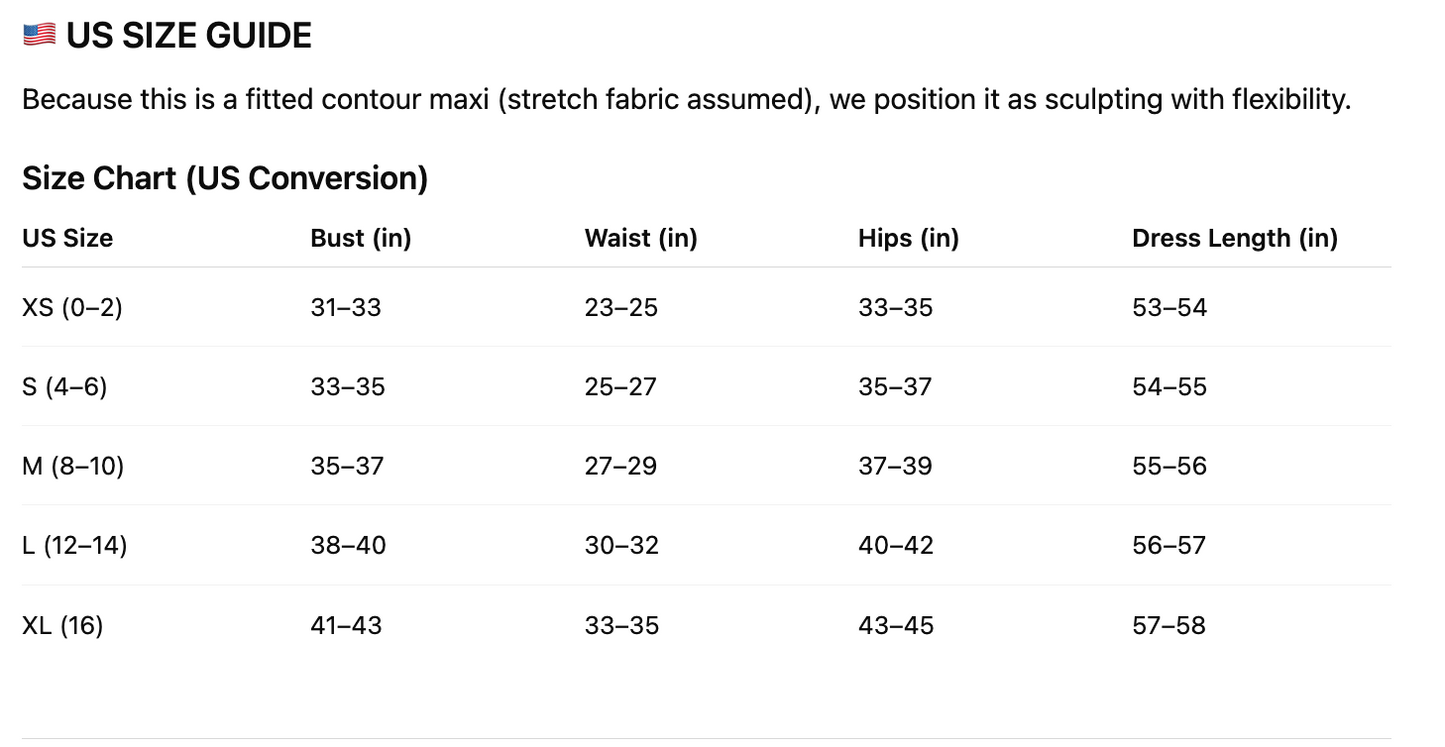Select the Dress Length (in) column header
1445x747 pixels.
click(1234, 238)
